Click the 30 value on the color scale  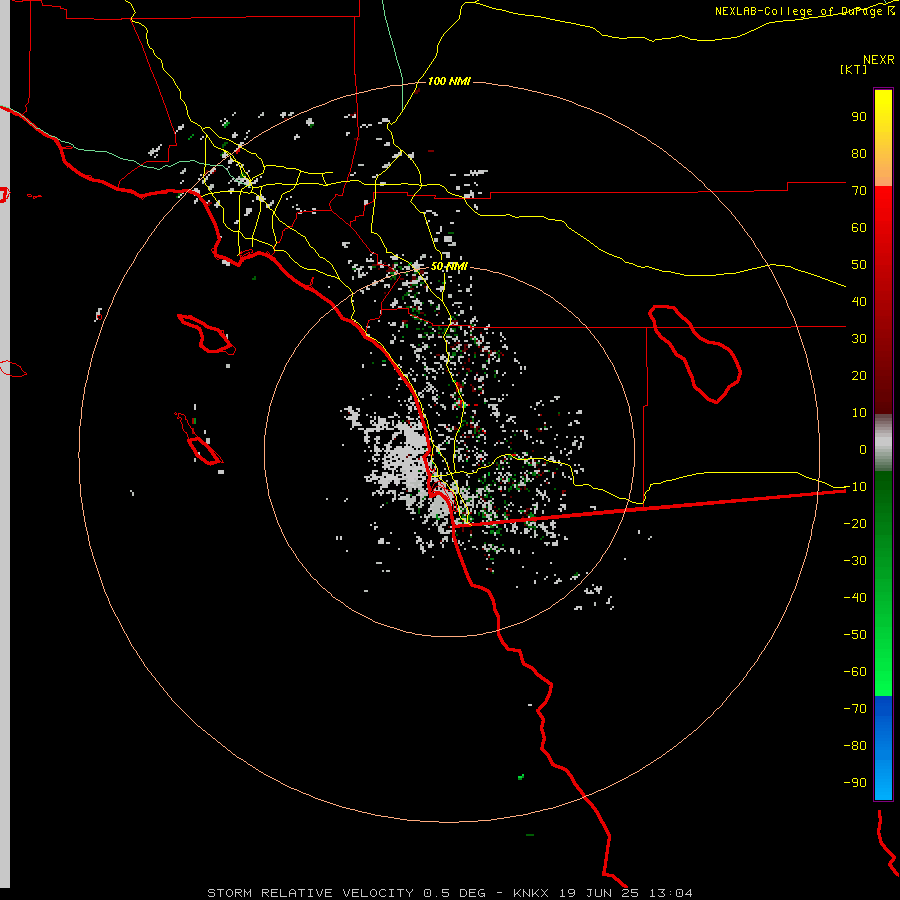click(859, 339)
